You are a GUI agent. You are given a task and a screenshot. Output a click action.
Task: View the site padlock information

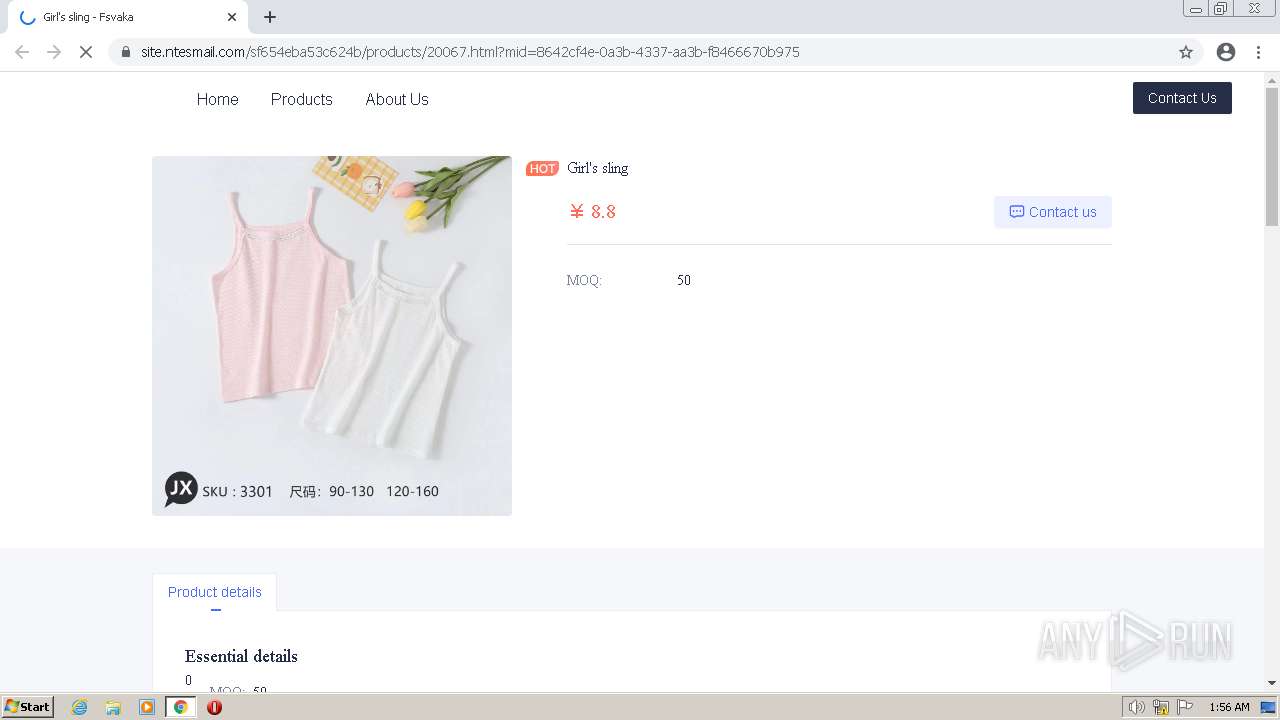coord(125,52)
